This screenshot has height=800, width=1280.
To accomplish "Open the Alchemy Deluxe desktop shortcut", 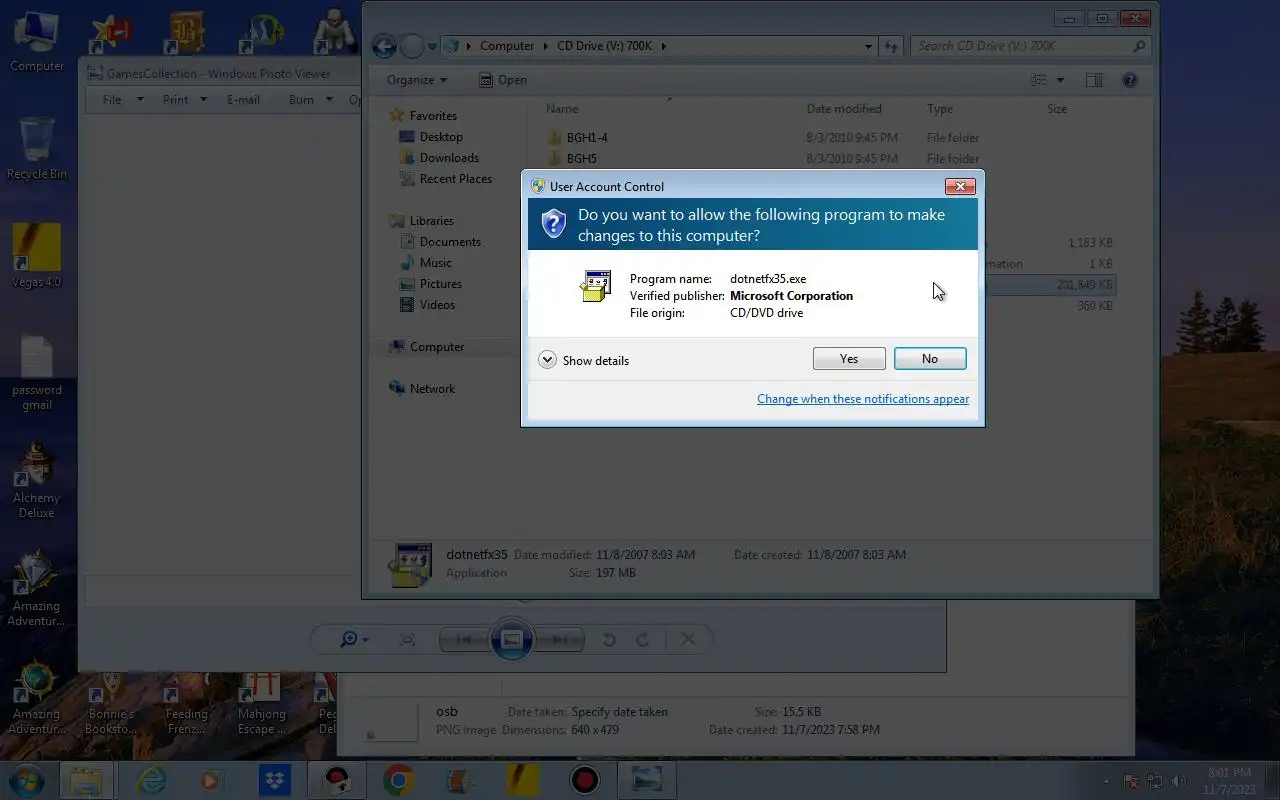I will click(37, 480).
